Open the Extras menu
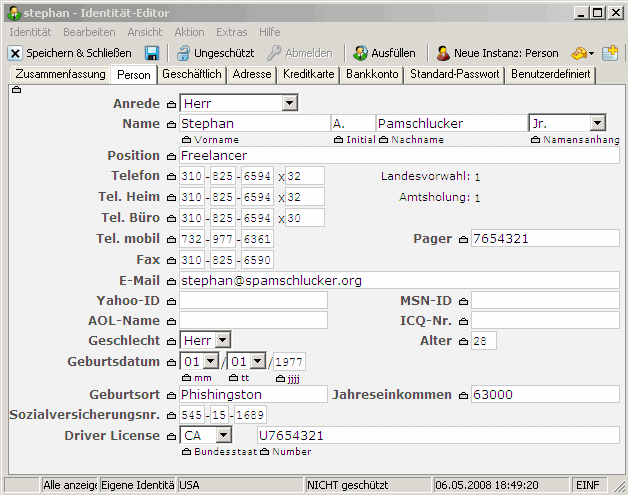The width and height of the screenshot is (628, 495). click(231, 32)
